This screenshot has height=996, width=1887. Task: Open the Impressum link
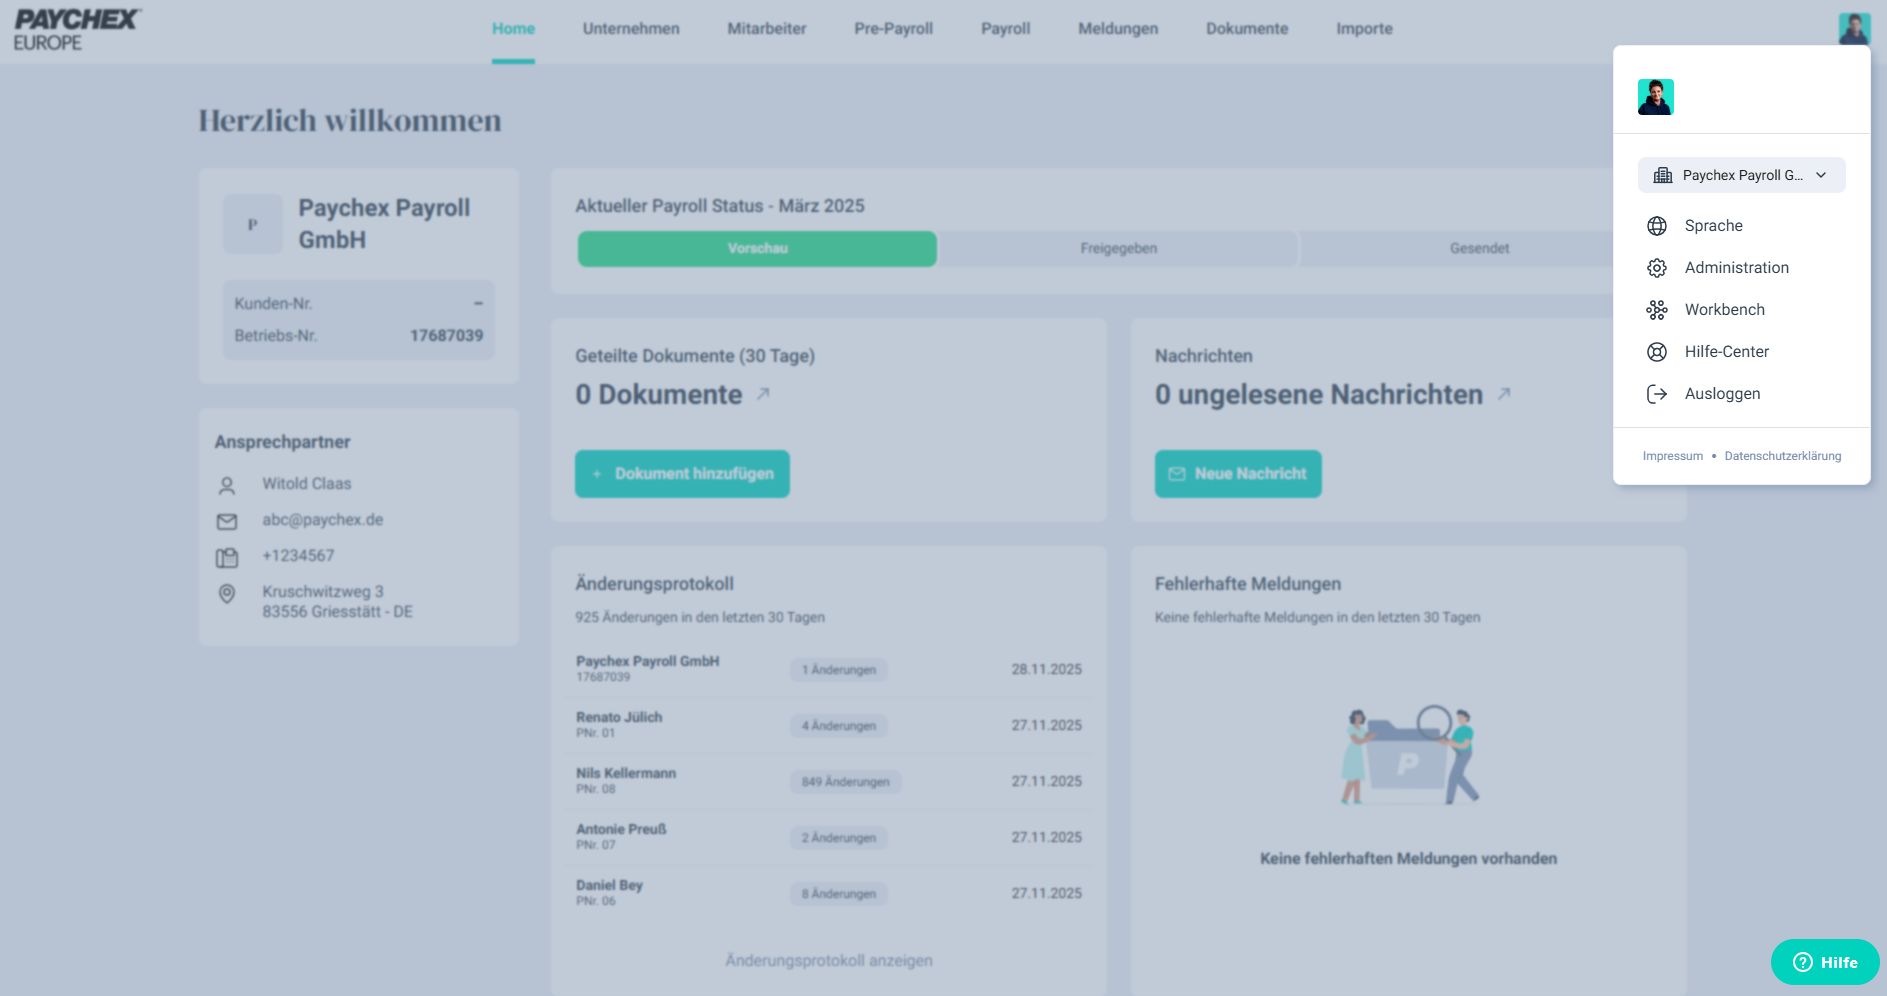click(1672, 456)
